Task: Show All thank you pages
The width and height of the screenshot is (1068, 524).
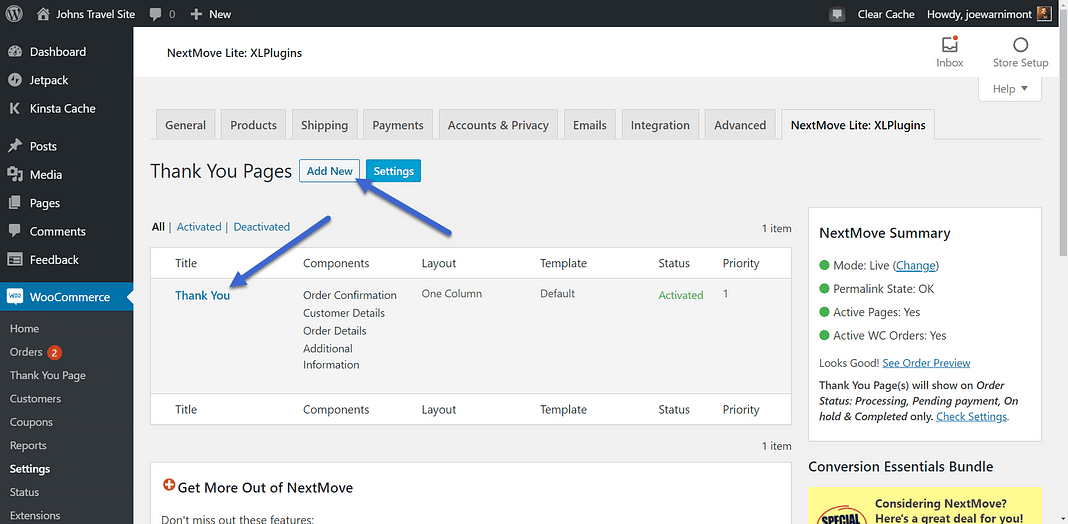Action: pyautogui.click(x=158, y=227)
